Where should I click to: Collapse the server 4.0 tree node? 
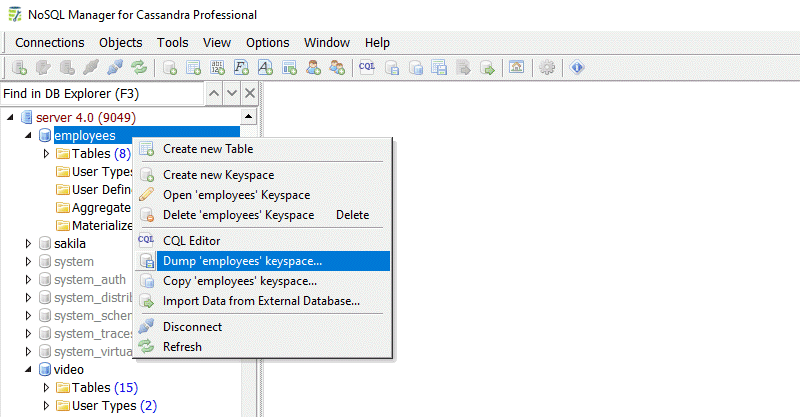11,118
